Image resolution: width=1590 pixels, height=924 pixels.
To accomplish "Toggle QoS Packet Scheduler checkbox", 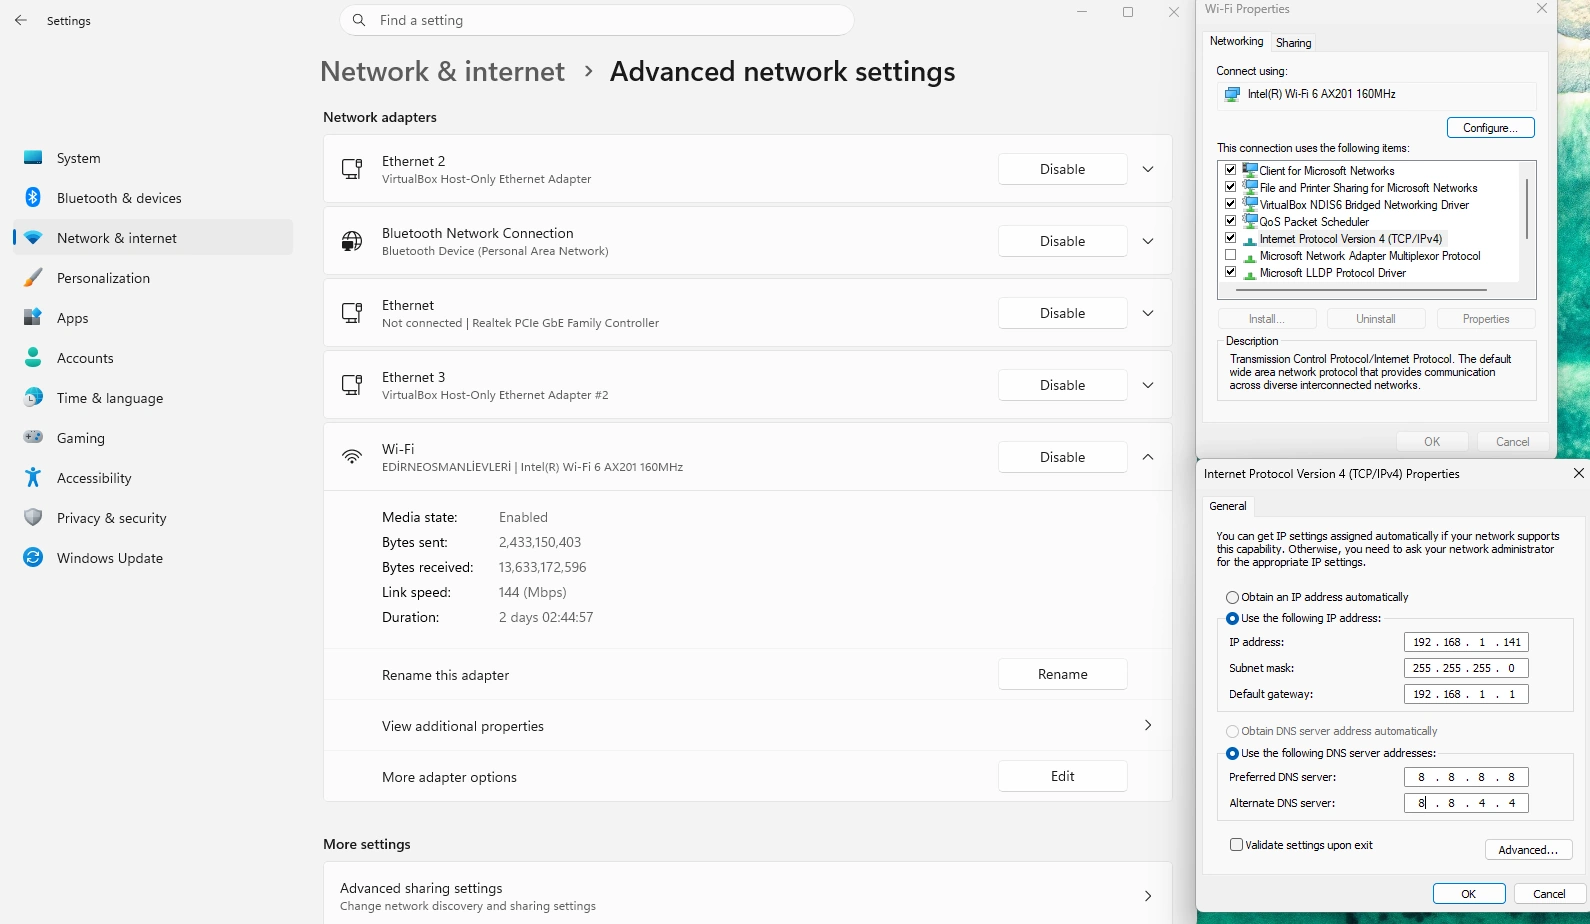I will point(1231,221).
